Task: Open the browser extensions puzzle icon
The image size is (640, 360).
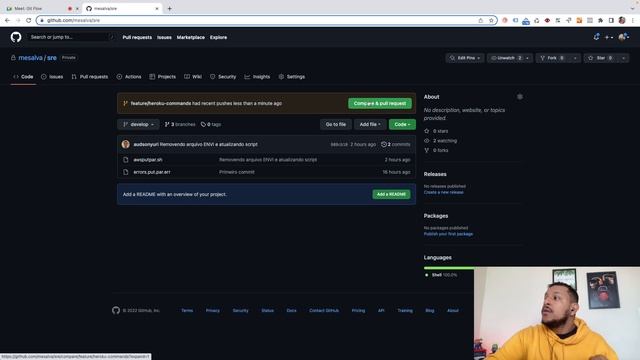Action: (x=600, y=20)
